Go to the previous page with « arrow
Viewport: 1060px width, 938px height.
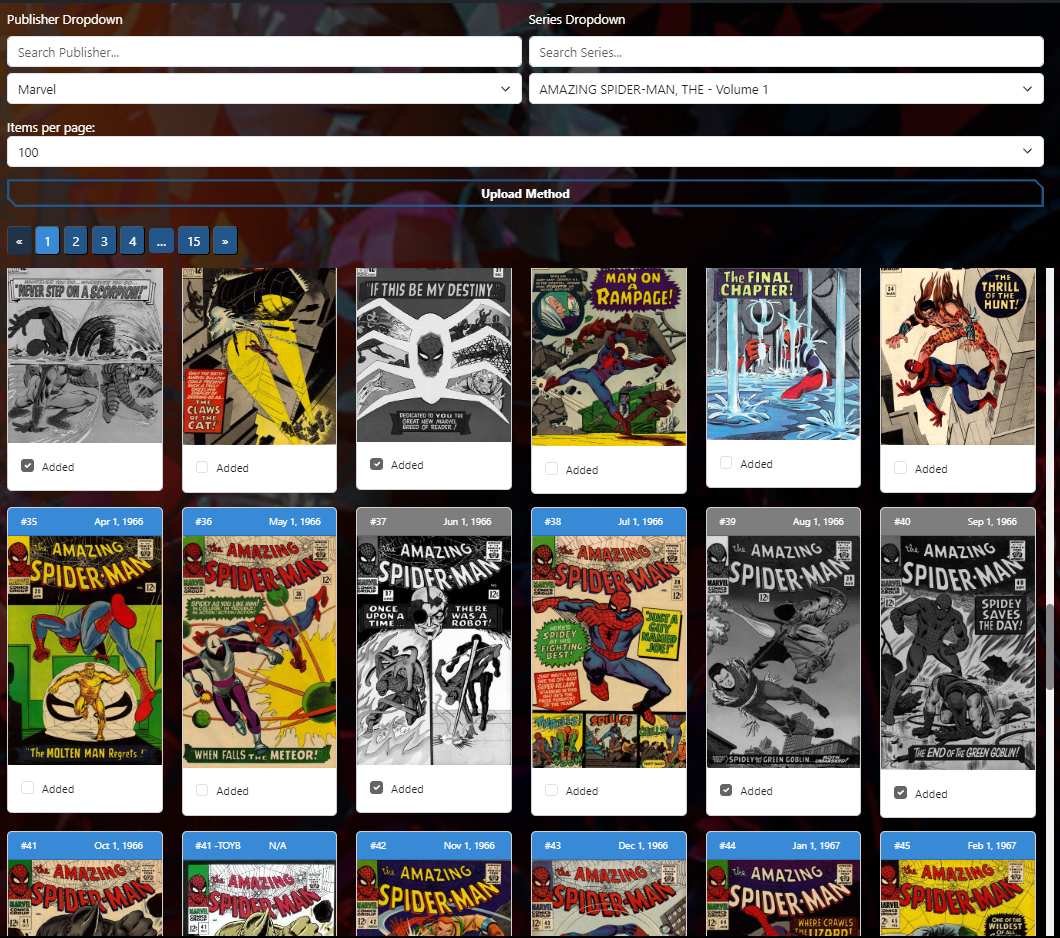(19, 241)
